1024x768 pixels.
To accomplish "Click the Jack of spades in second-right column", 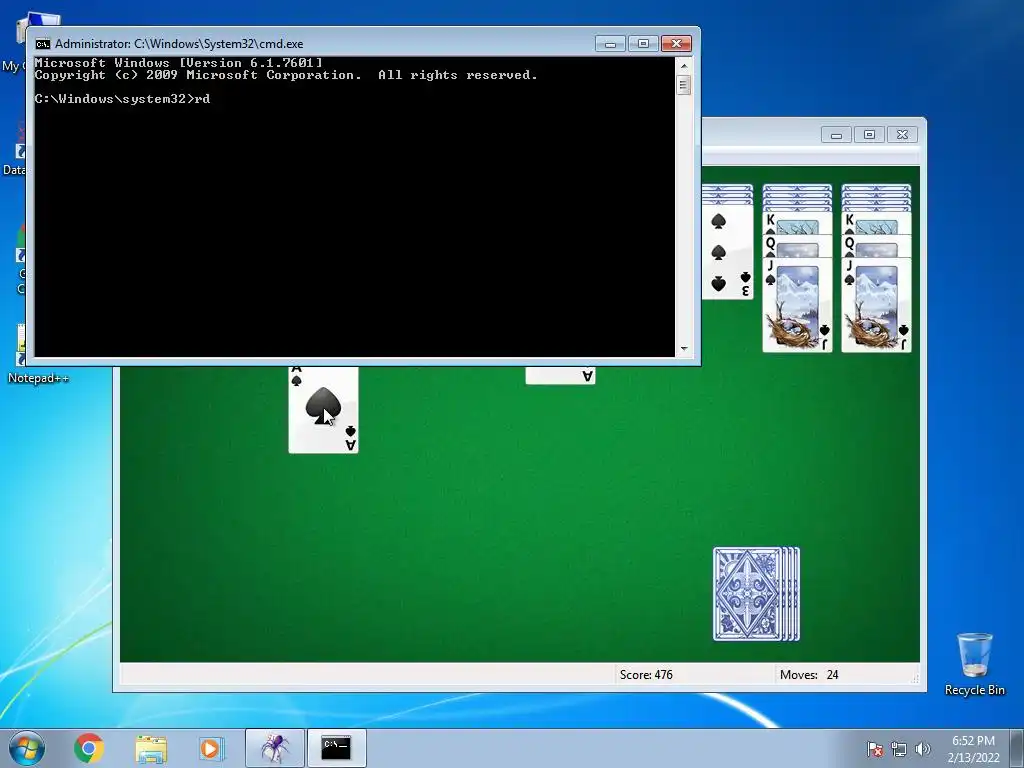I will [797, 305].
